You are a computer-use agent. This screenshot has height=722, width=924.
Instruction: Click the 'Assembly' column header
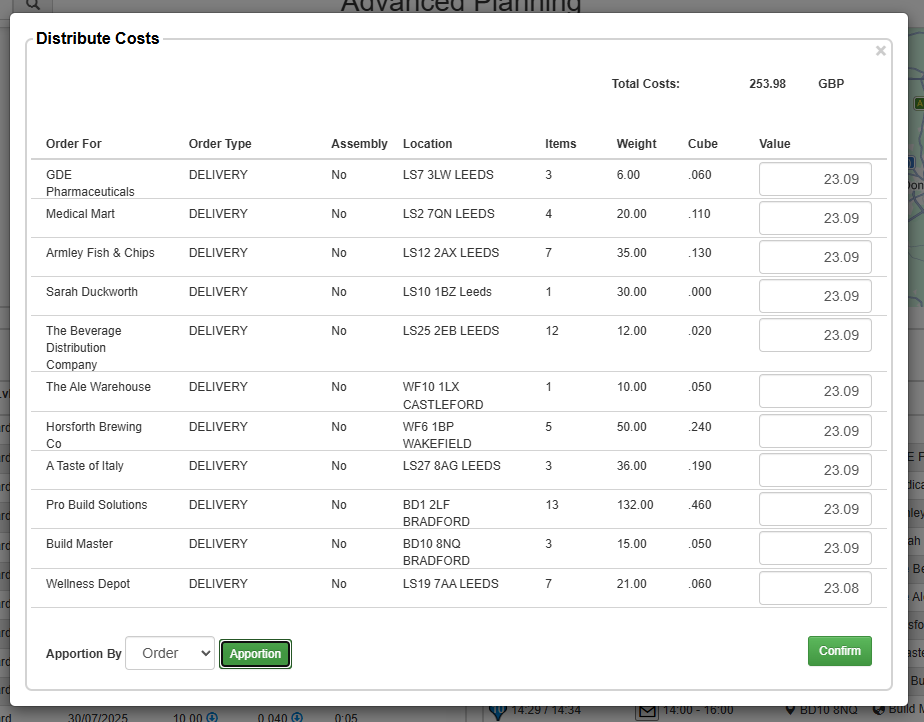tap(359, 144)
